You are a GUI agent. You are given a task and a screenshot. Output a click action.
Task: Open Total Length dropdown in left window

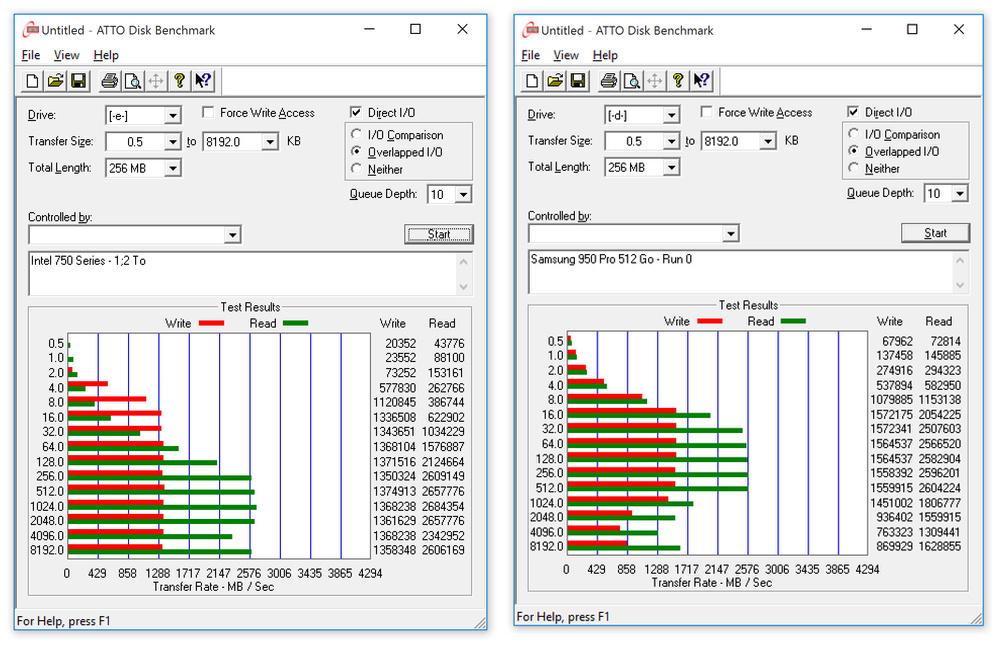172,168
